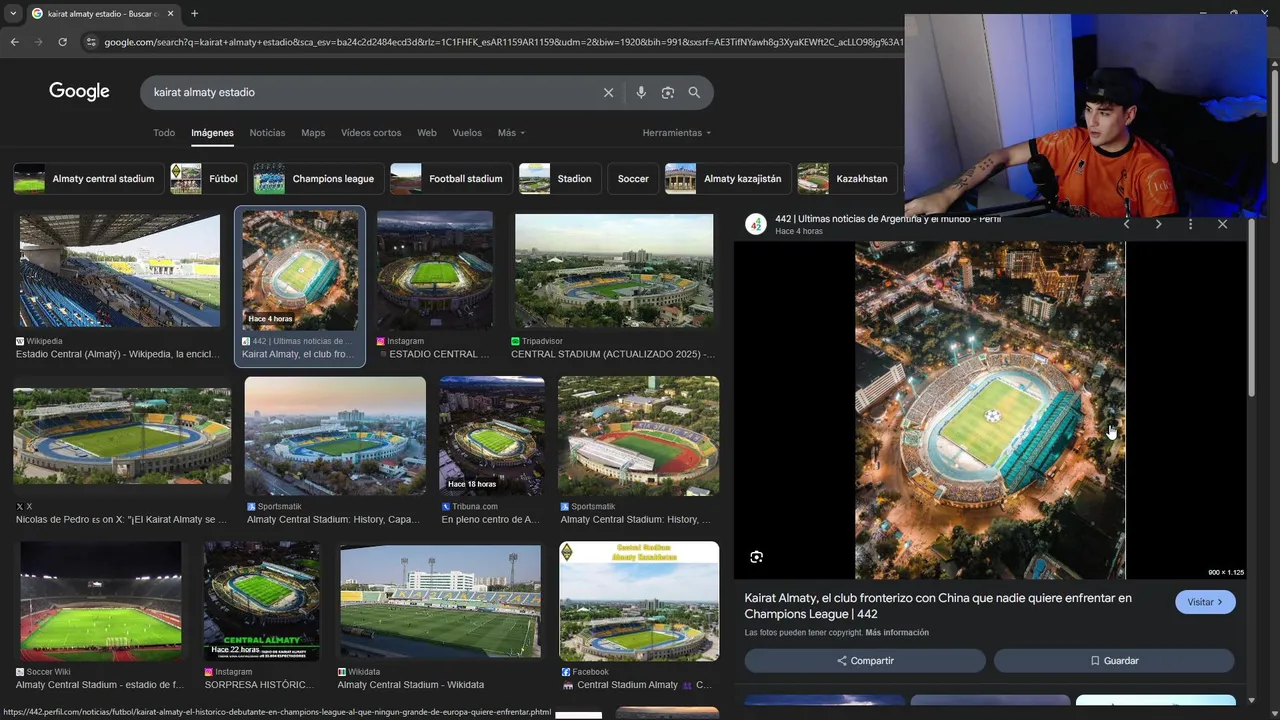Start voice search with microphone icon
This screenshot has width=1280, height=720.
point(641,92)
